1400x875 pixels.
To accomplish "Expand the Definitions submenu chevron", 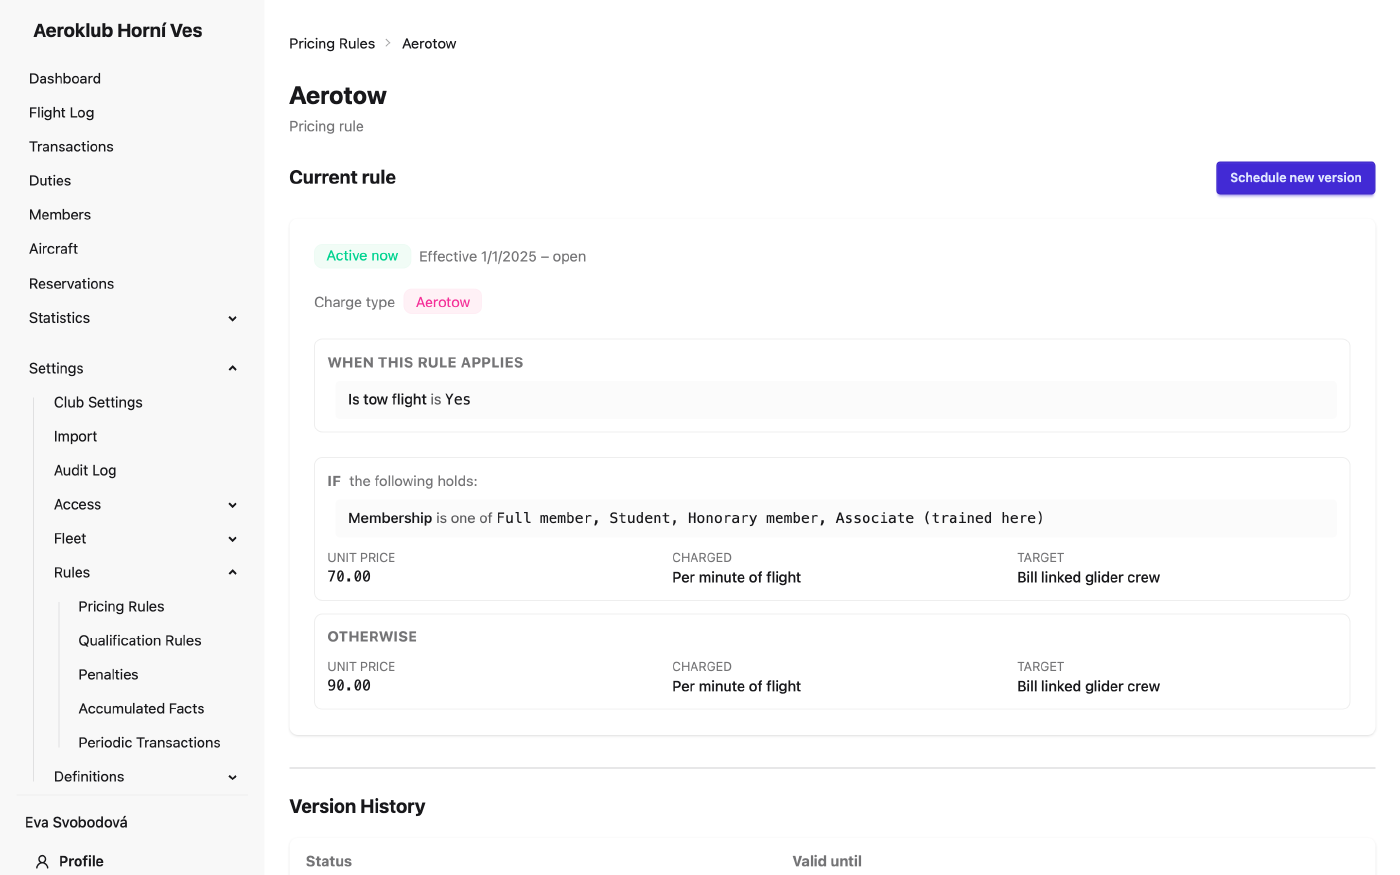I will (232, 777).
